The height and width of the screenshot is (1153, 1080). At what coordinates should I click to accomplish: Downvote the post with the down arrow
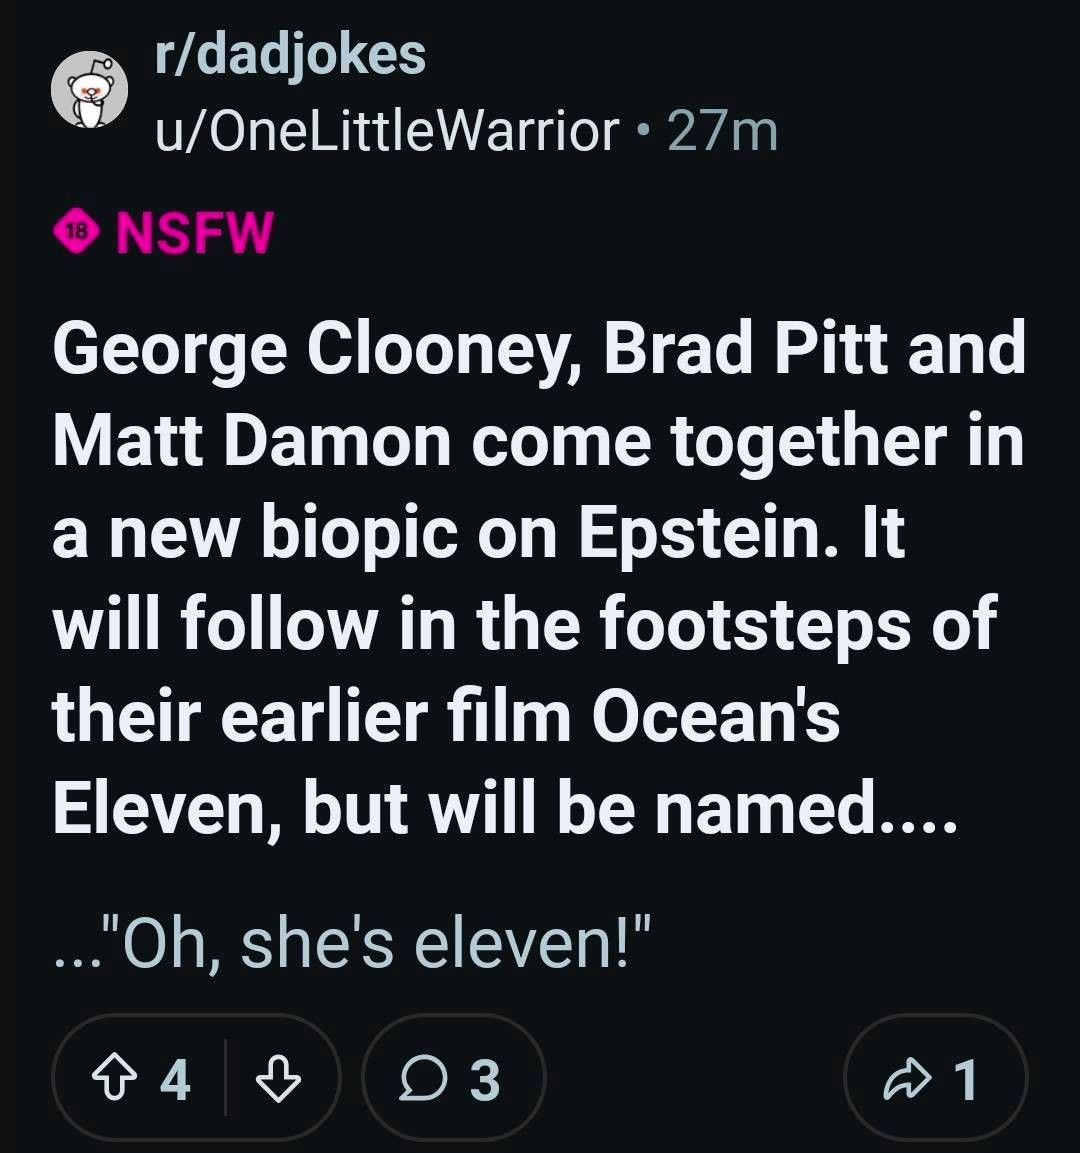click(x=278, y=1078)
